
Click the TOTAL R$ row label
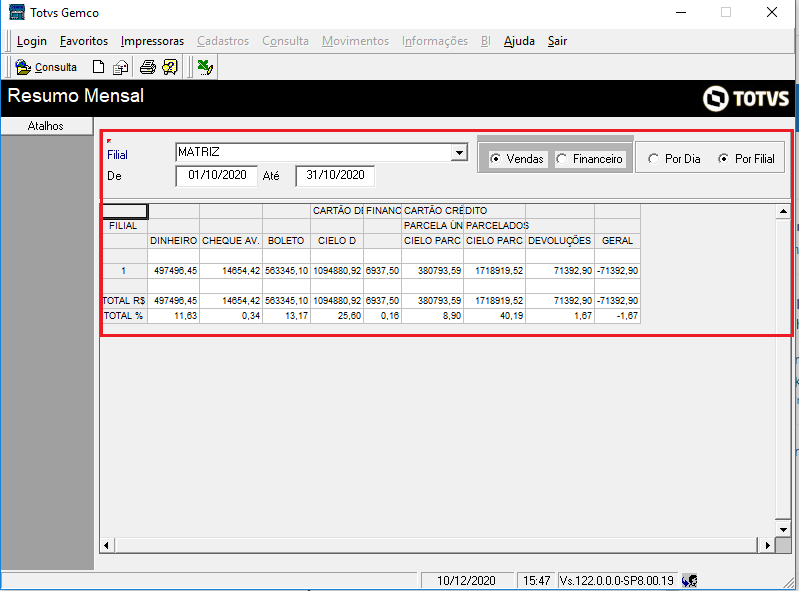[124, 301]
